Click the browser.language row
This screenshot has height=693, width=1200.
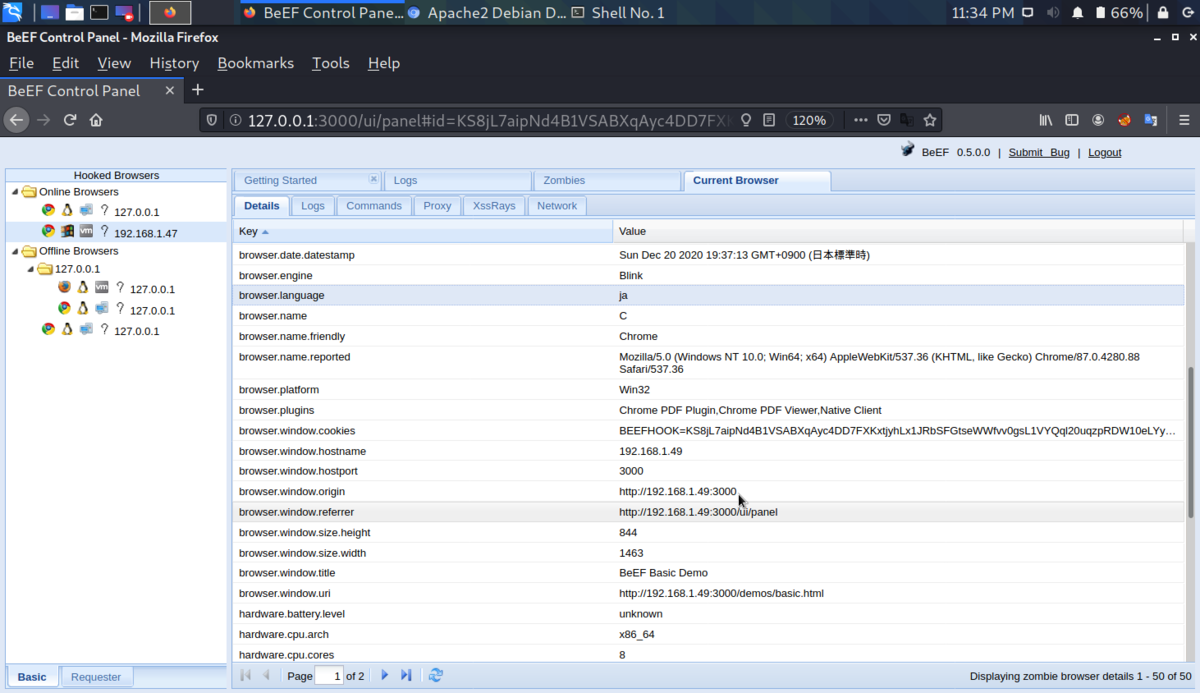708,295
